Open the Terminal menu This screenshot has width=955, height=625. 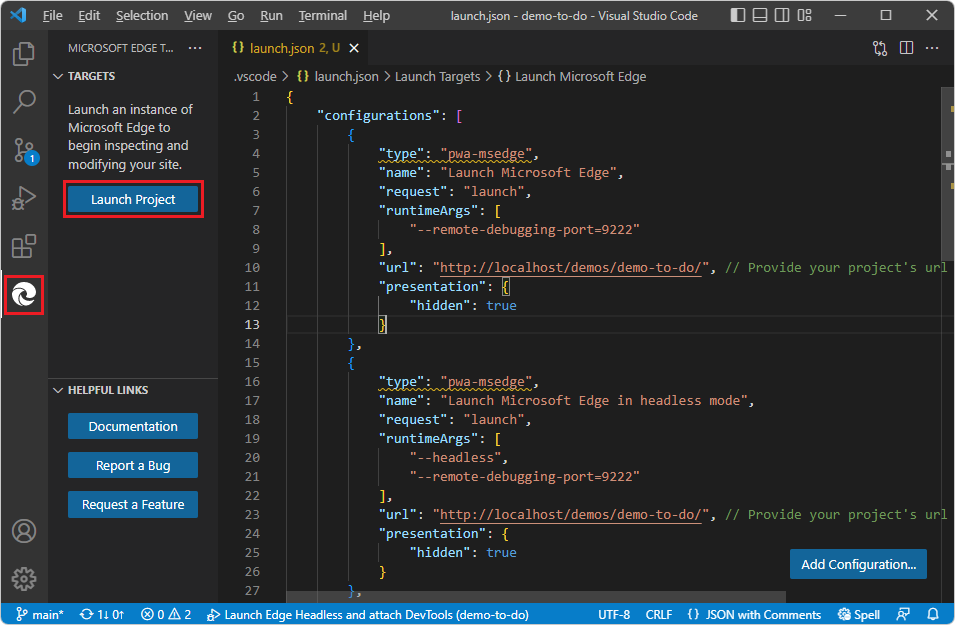pos(322,15)
